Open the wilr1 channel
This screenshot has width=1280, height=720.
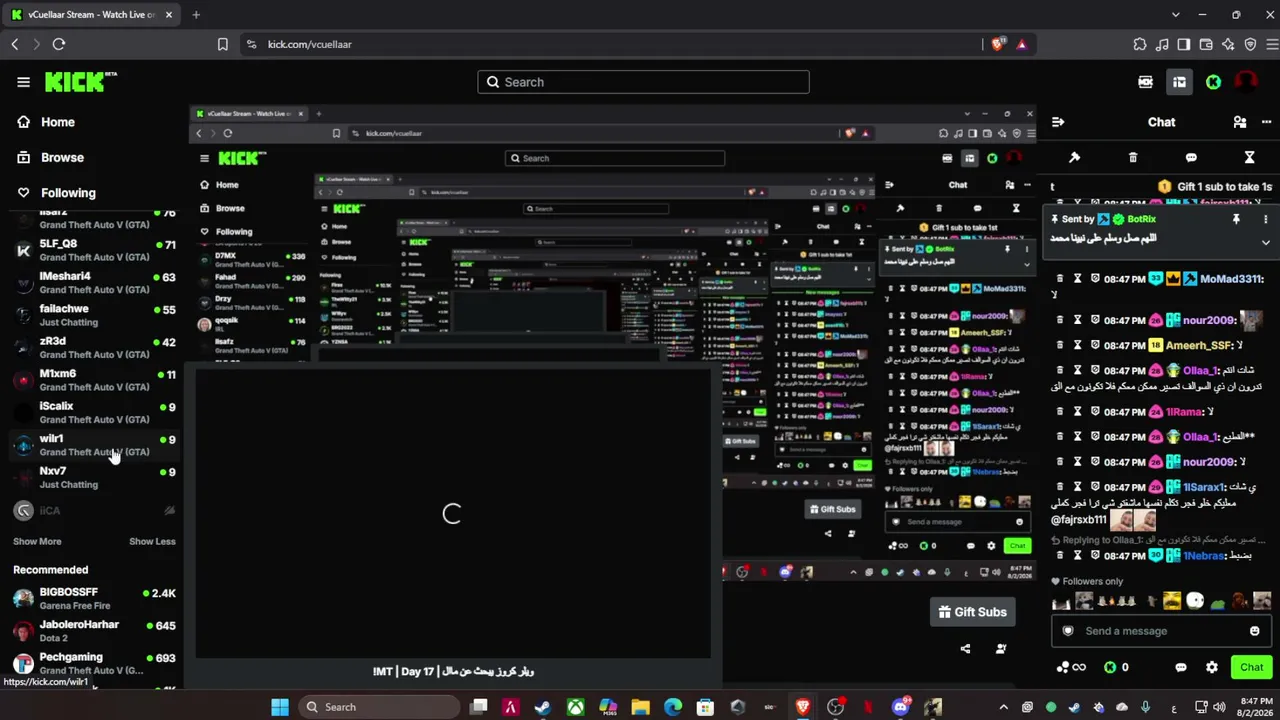click(94, 445)
